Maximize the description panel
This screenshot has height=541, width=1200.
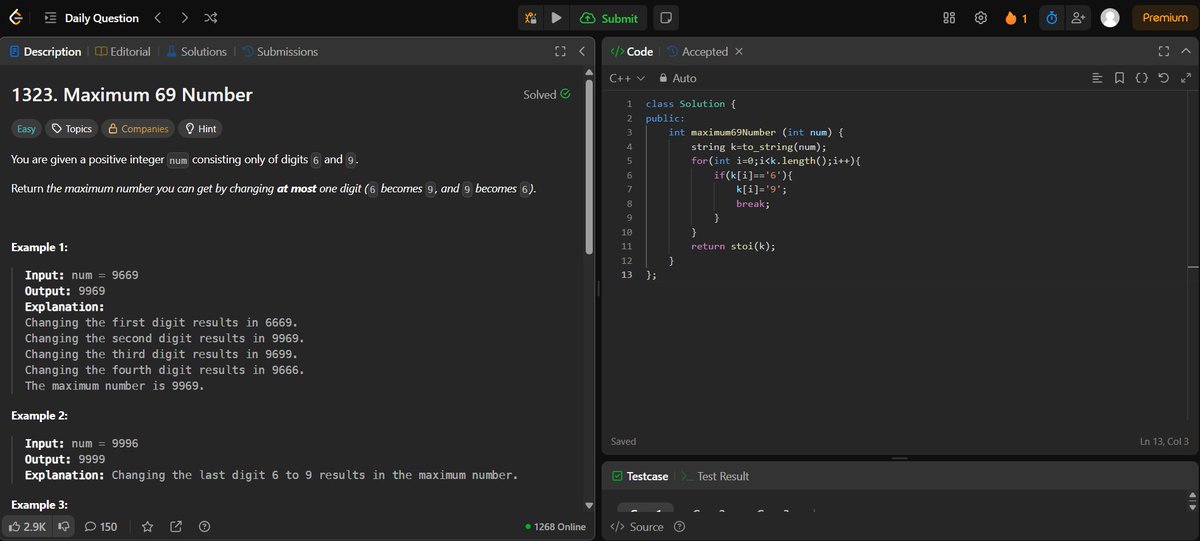[560, 51]
